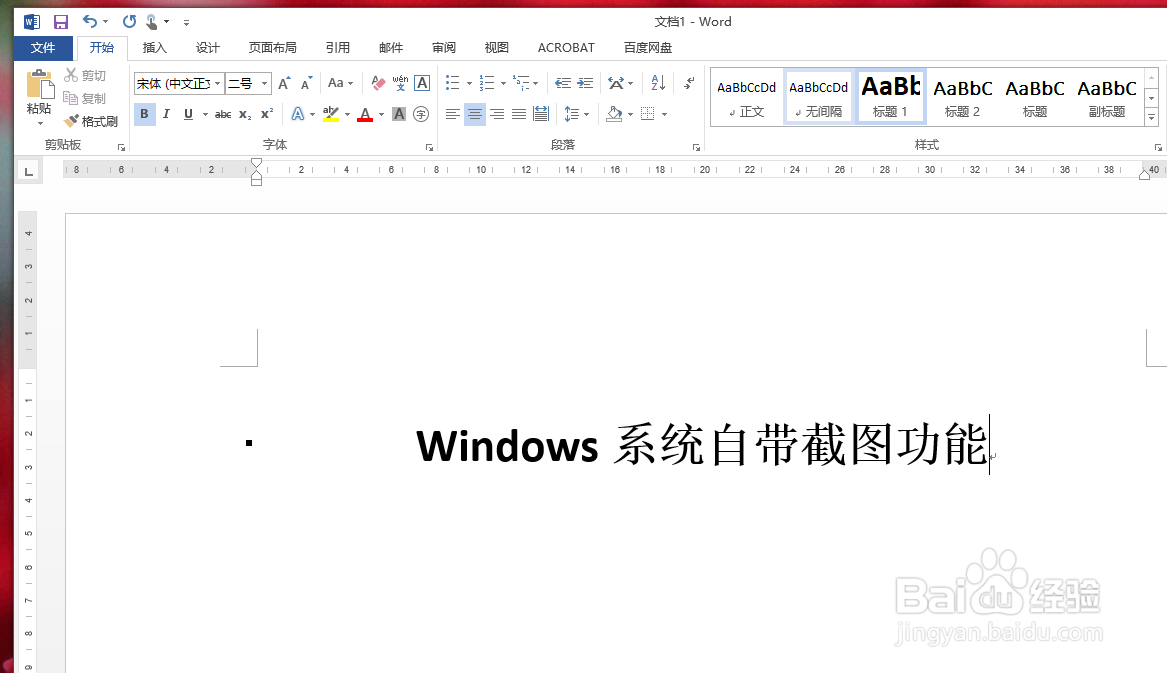Align text to the right
The height and width of the screenshot is (673, 1167).
pyautogui.click(x=497, y=114)
